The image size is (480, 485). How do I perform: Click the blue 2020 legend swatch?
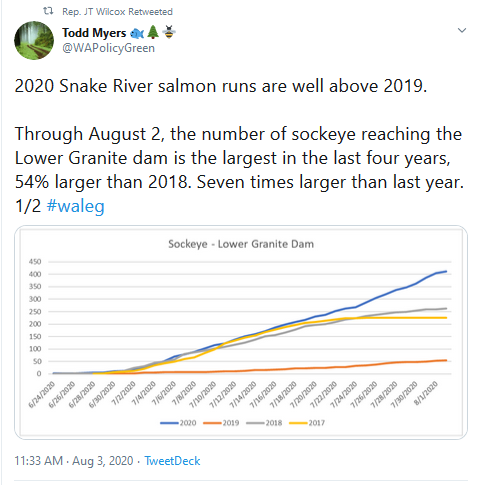(169, 423)
